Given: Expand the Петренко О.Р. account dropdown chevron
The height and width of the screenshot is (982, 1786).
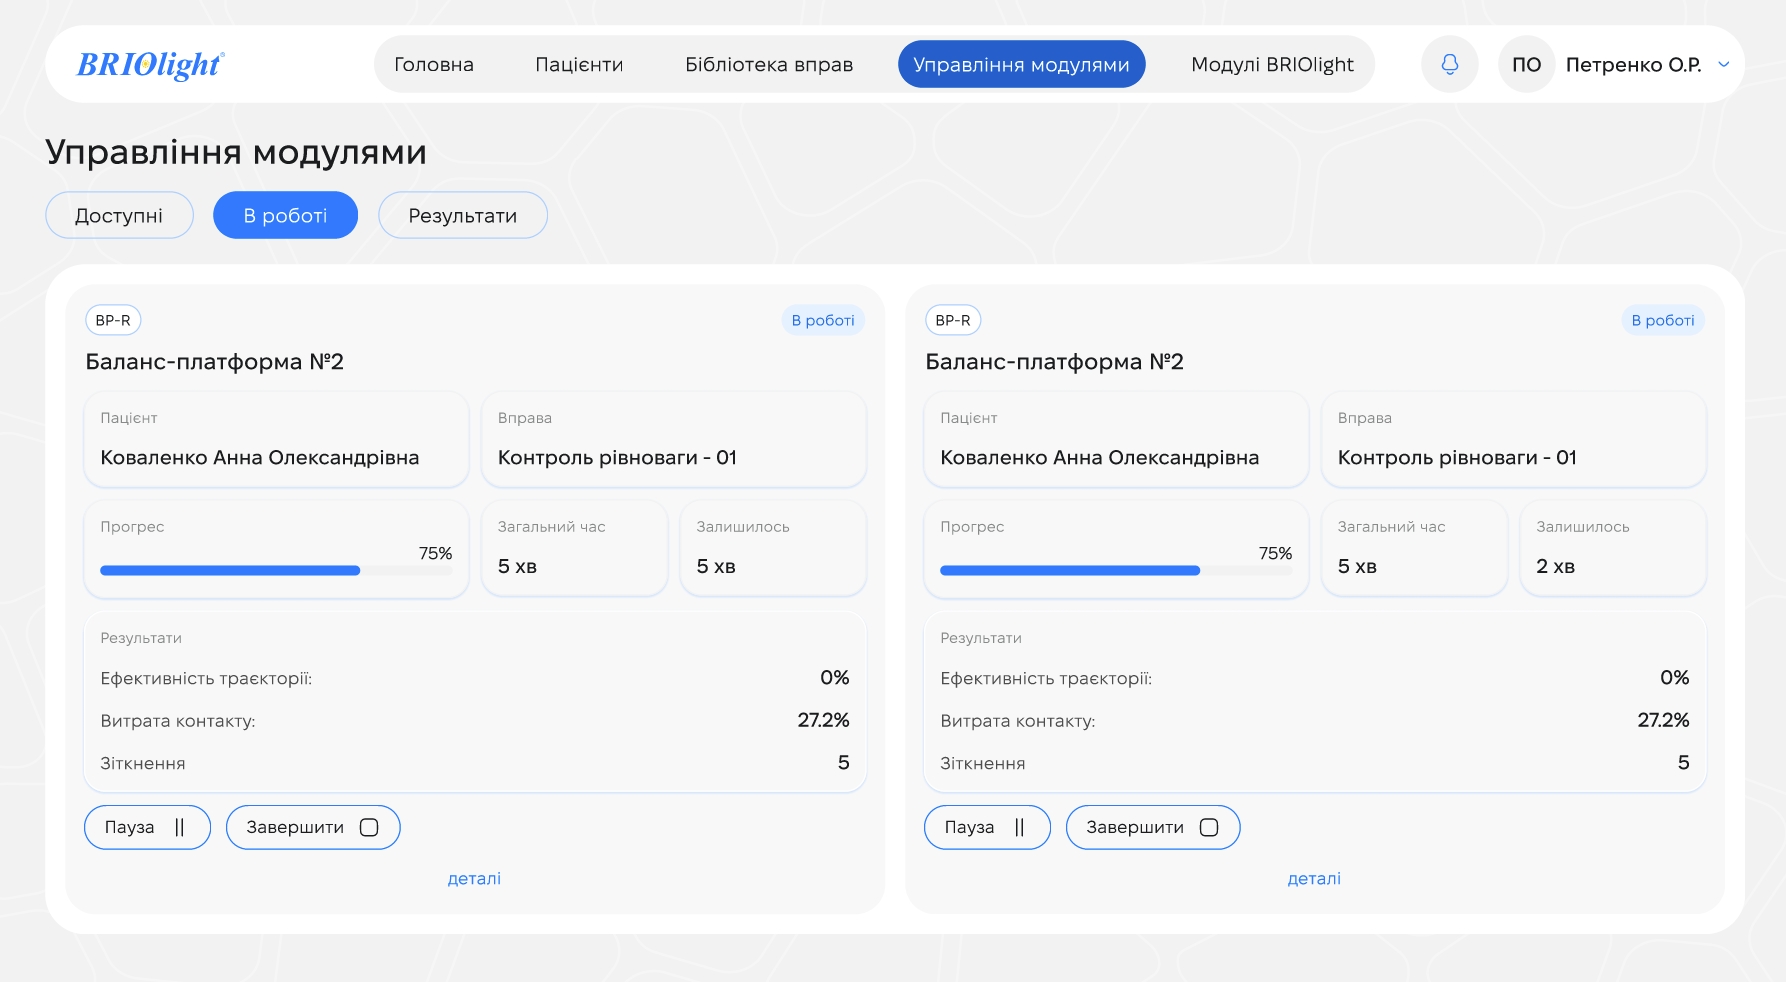Looking at the screenshot, I should coord(1724,64).
